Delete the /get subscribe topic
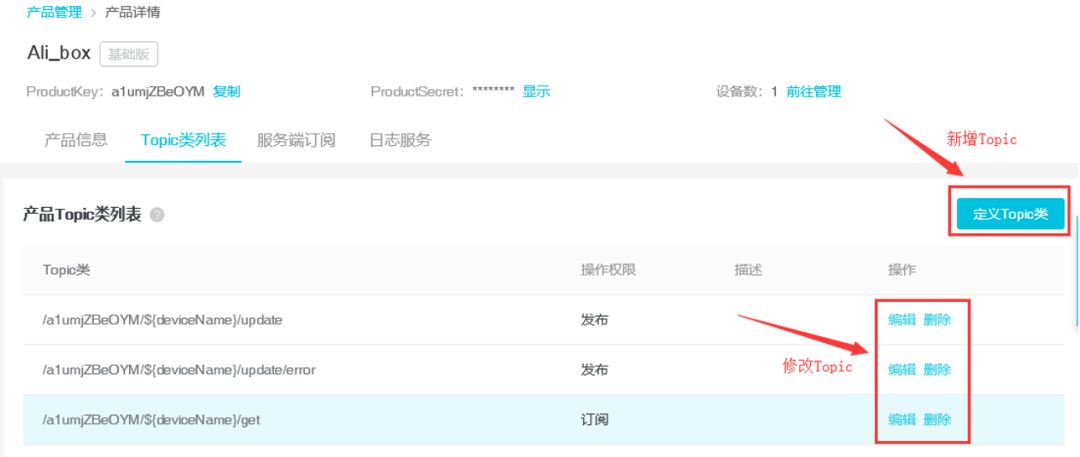This screenshot has height=457, width=1080. pos(937,420)
